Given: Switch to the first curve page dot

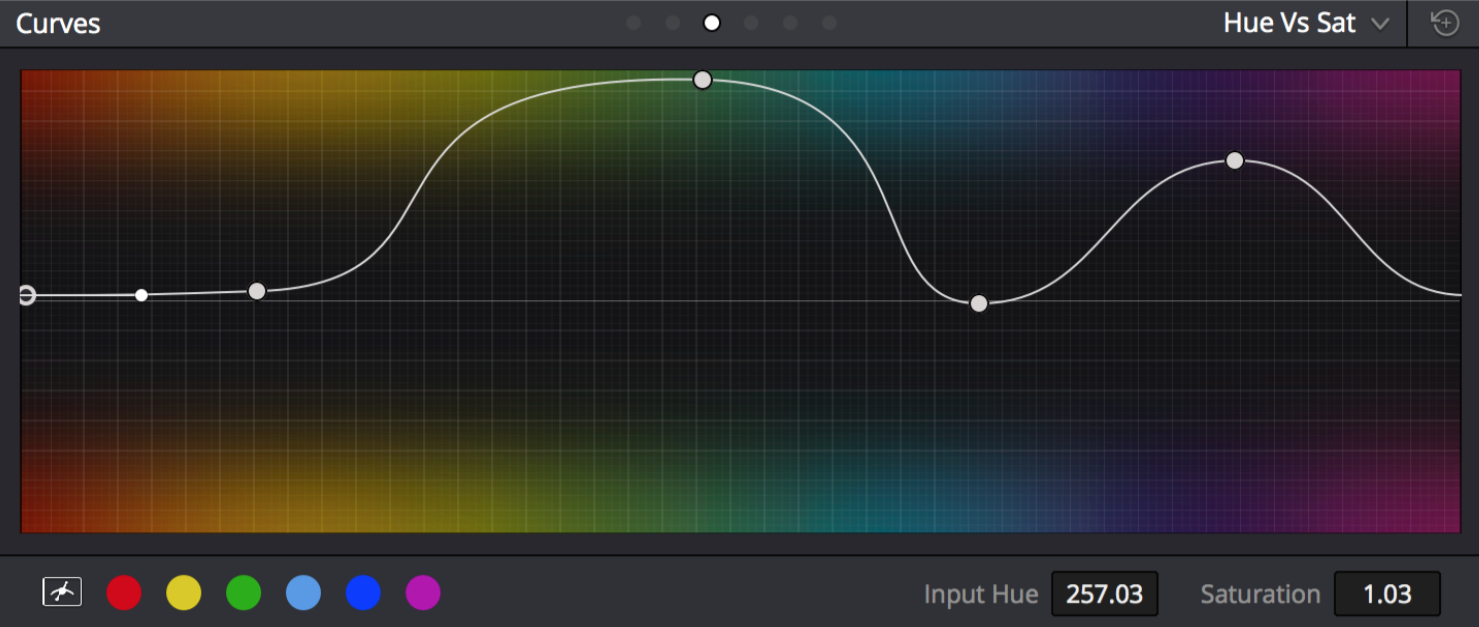Looking at the screenshot, I should (633, 23).
